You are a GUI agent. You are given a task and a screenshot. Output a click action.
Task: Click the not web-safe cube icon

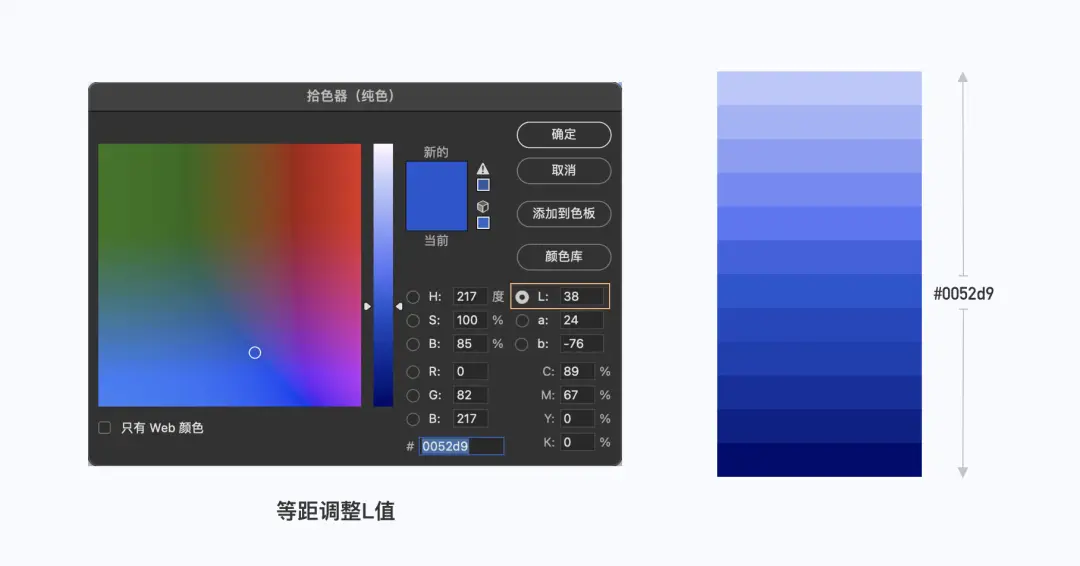[483, 207]
